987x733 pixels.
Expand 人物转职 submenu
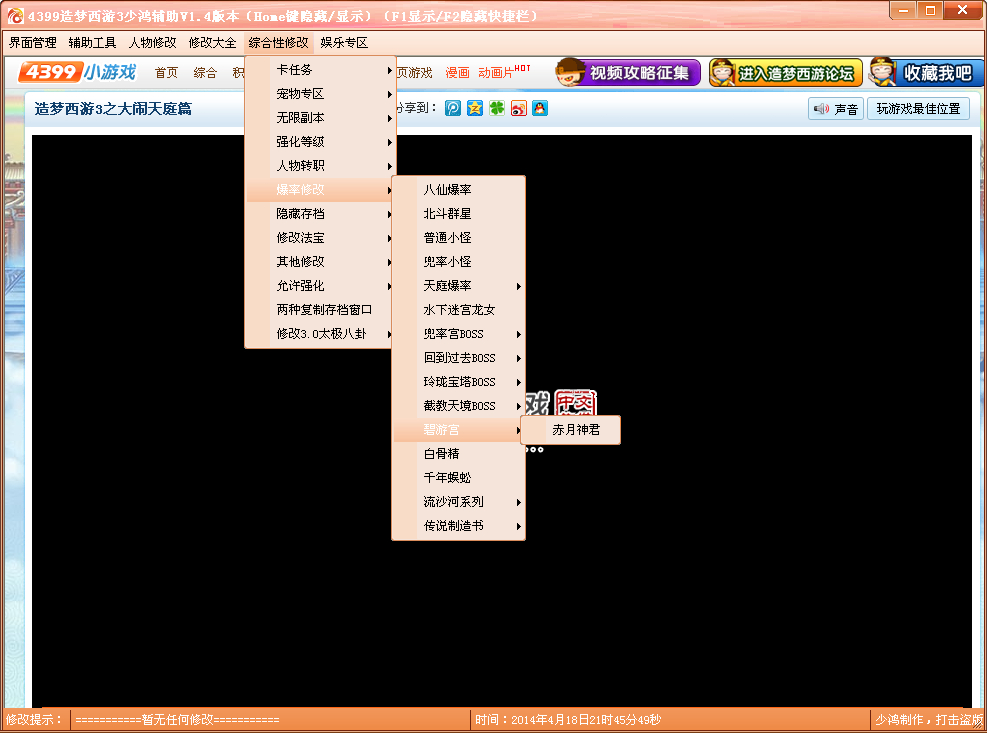coord(320,166)
